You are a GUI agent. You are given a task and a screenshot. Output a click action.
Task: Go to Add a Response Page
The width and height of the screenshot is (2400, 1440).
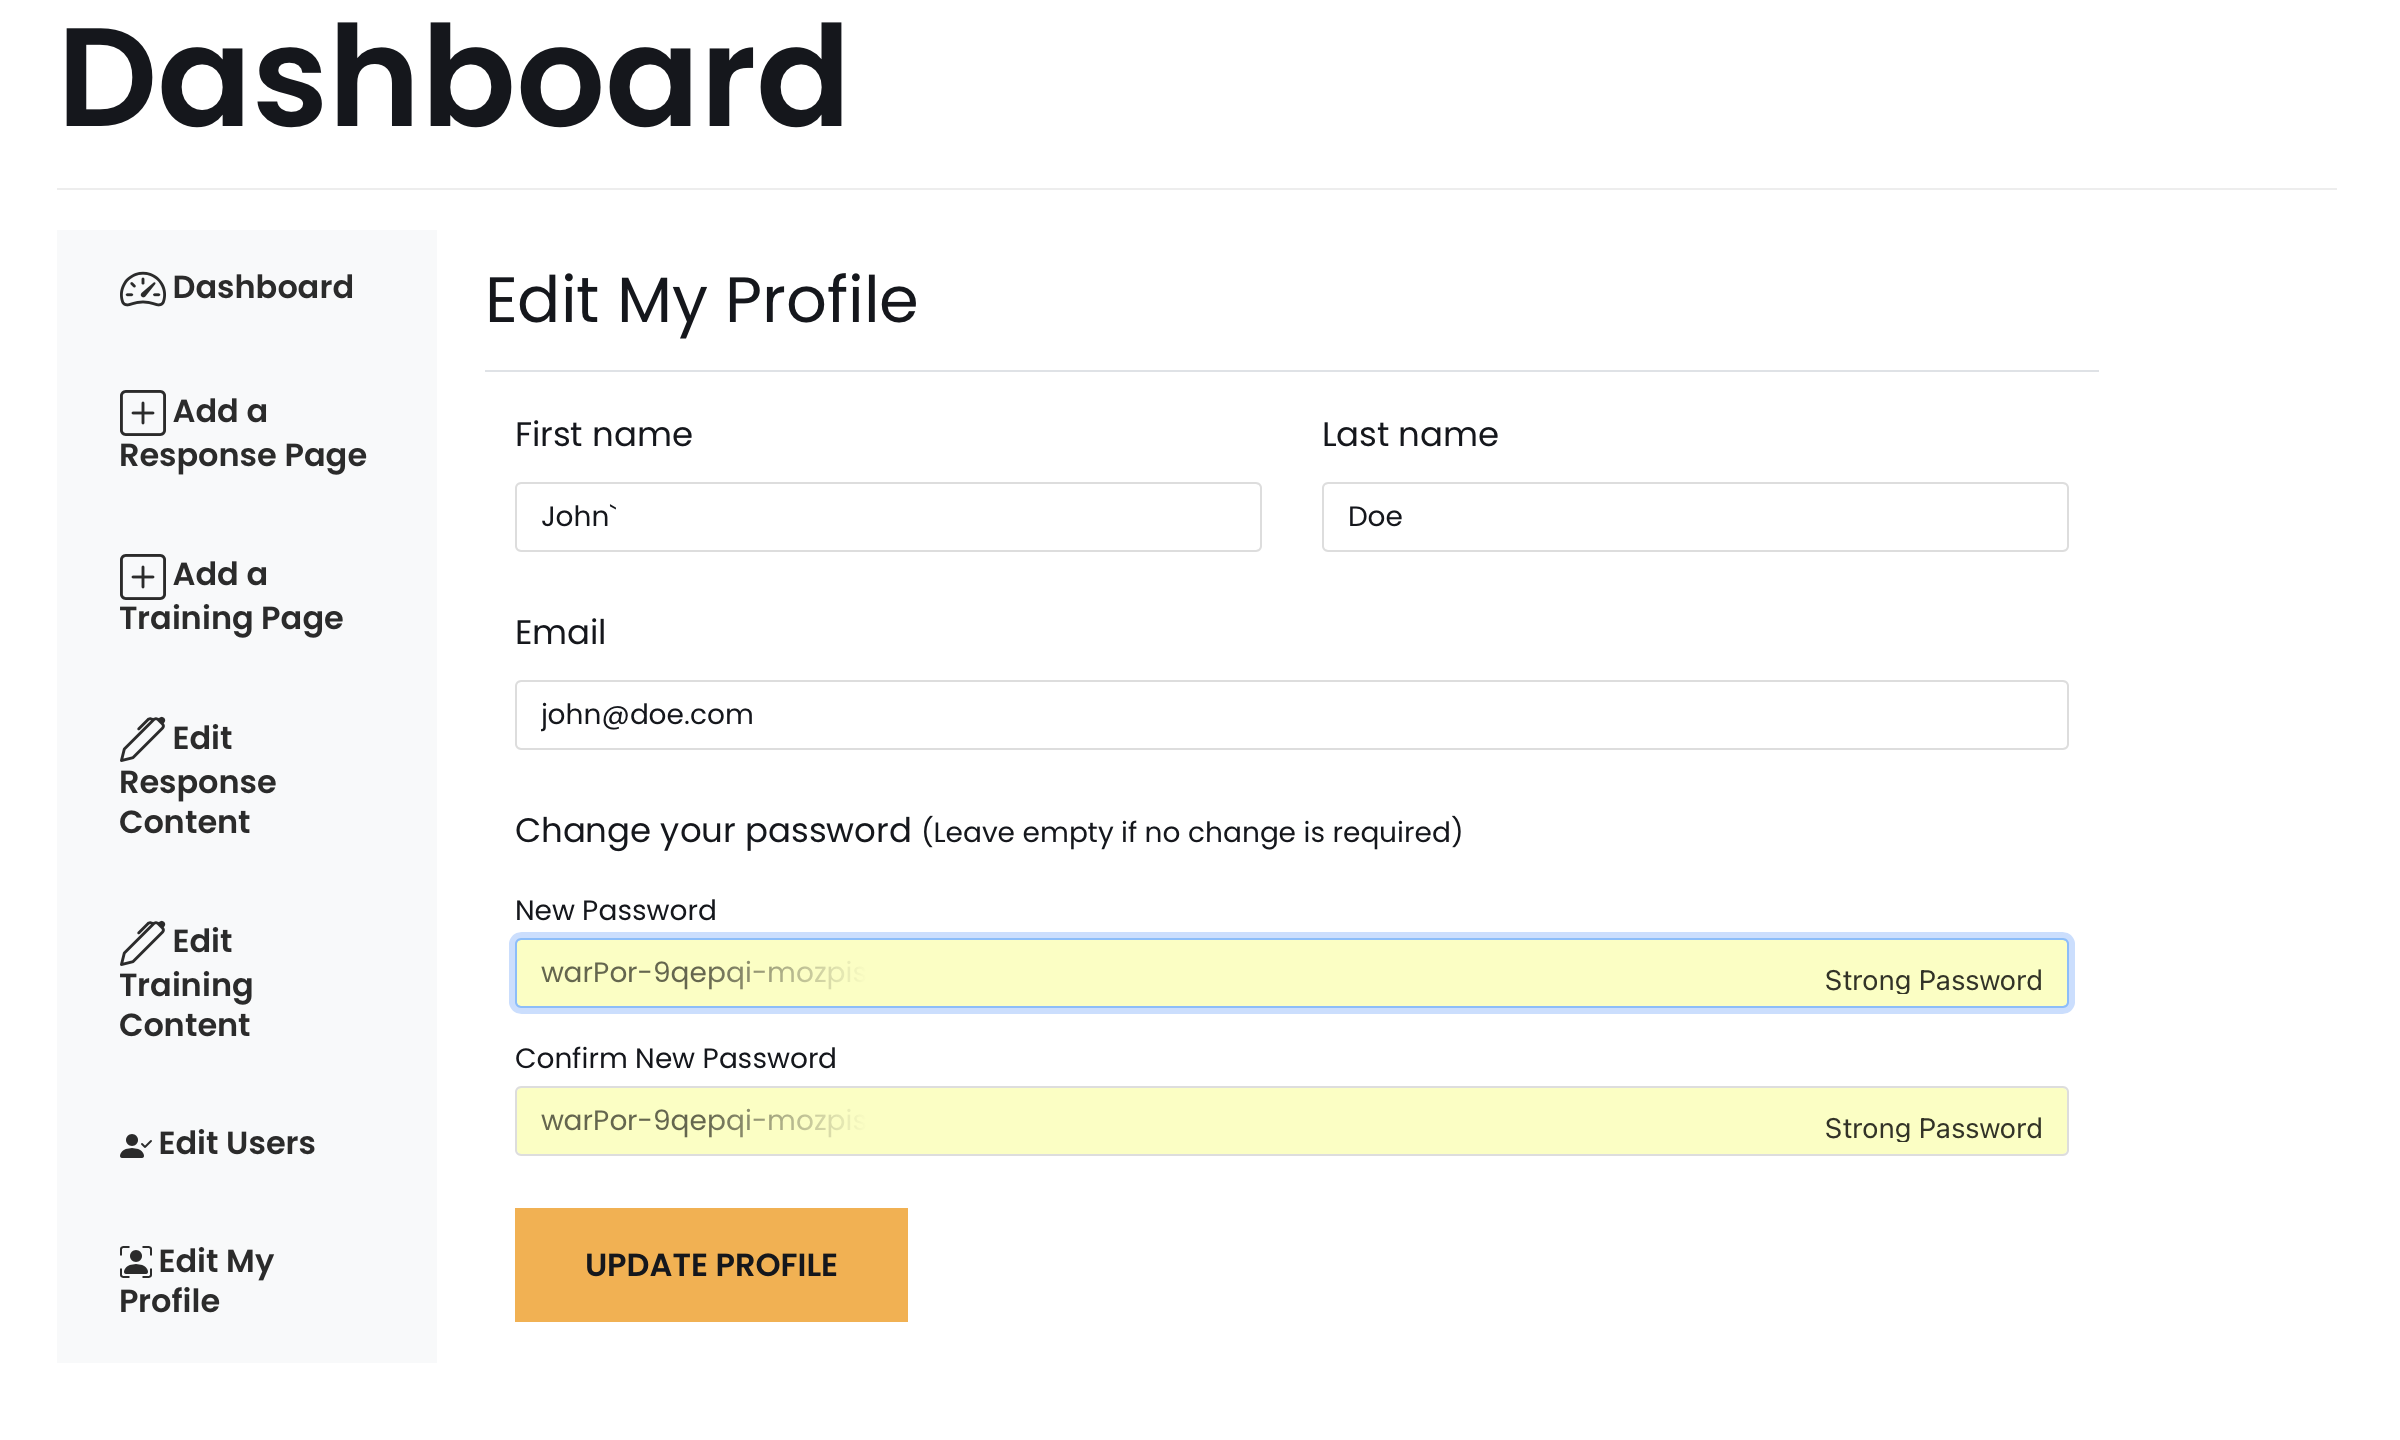[x=243, y=434]
